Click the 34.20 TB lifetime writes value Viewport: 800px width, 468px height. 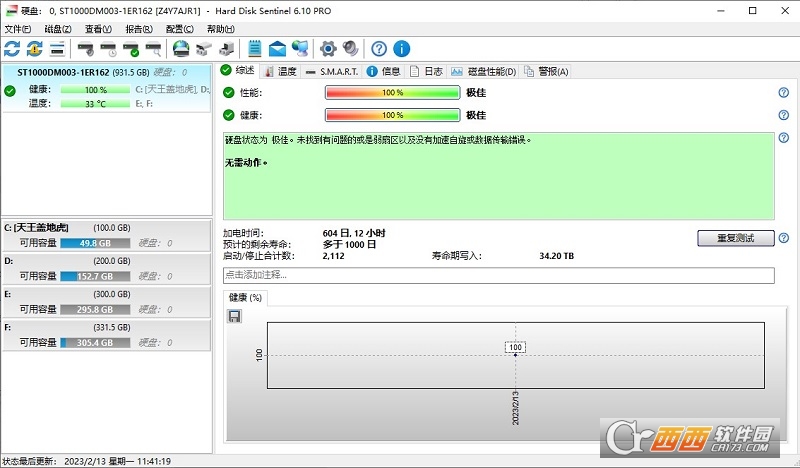(x=556, y=256)
